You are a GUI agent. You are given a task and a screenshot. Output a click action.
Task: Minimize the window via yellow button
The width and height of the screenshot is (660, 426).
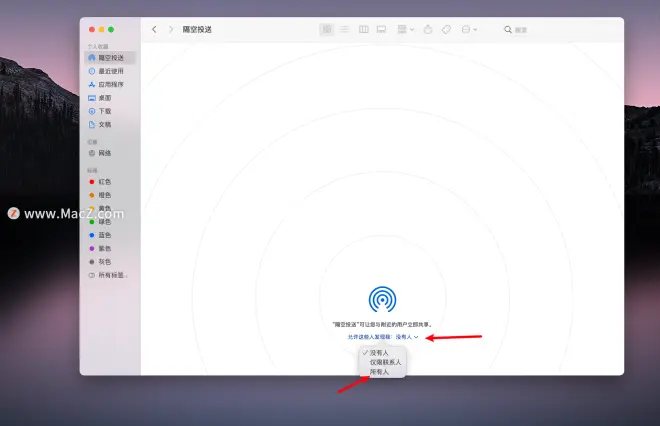[x=101, y=29]
